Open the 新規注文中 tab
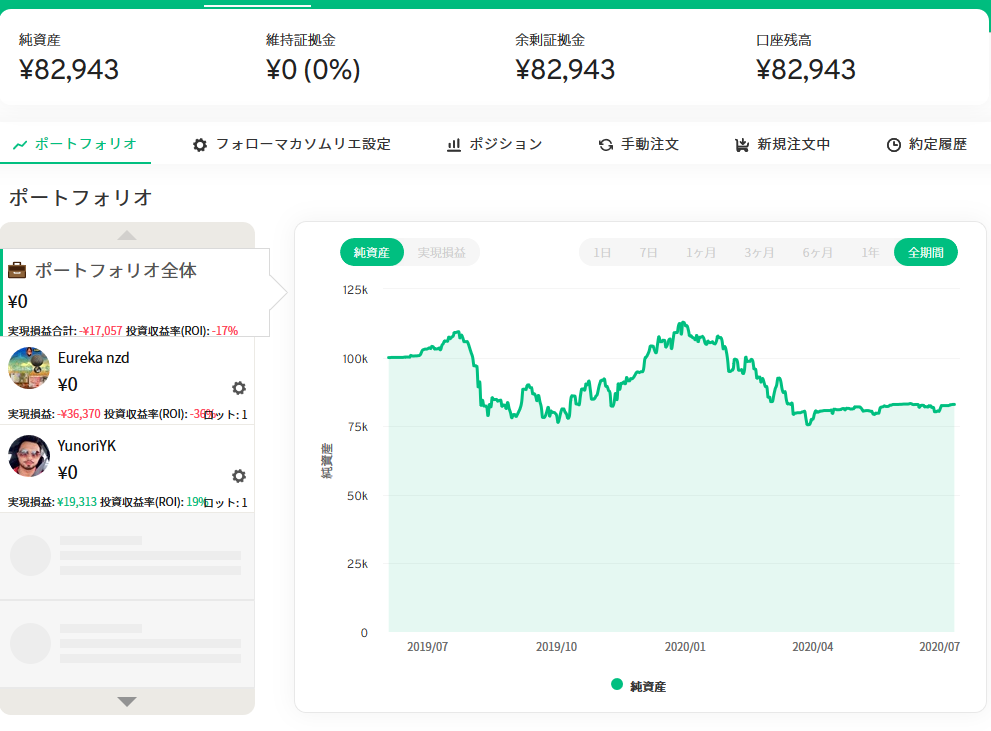The image size is (991, 731). 782,145
